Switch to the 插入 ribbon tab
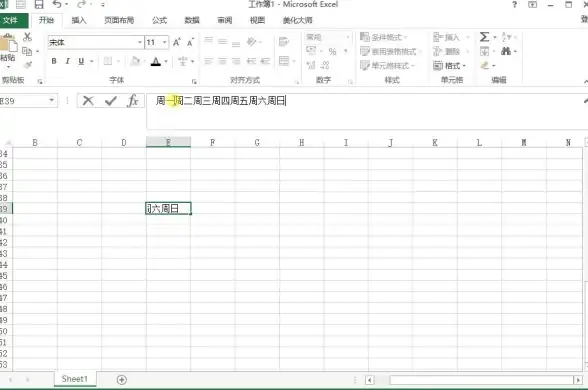588x390 pixels. [79, 20]
